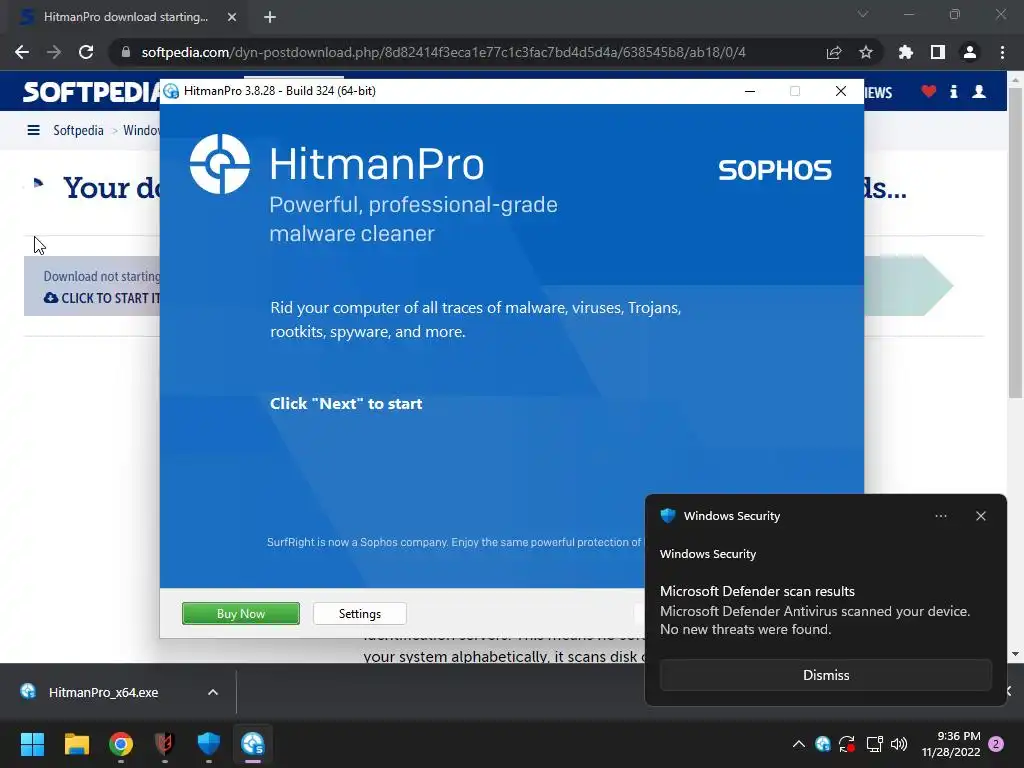This screenshot has width=1024, height=768.
Task: Click HitmanPro title bar icon
Action: pos(171,91)
